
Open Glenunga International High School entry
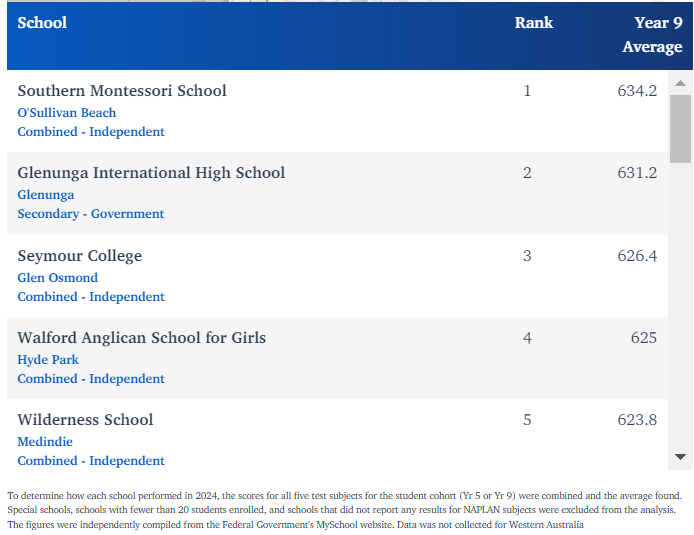(x=151, y=173)
